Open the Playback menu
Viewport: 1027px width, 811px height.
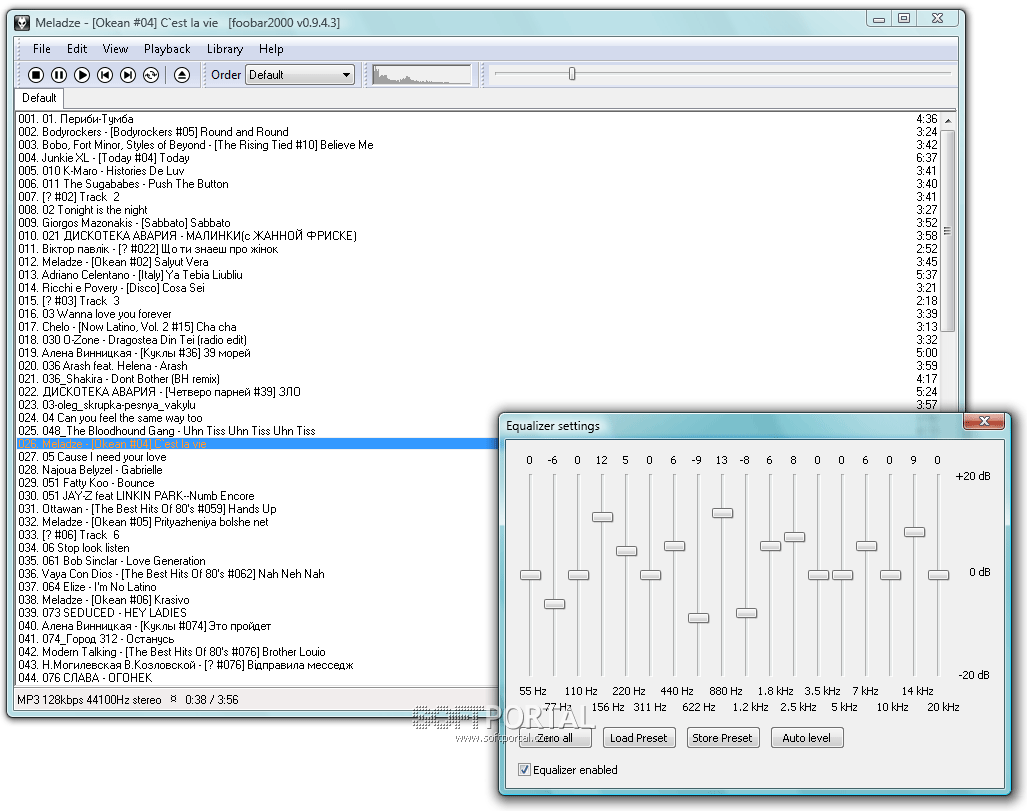(167, 49)
